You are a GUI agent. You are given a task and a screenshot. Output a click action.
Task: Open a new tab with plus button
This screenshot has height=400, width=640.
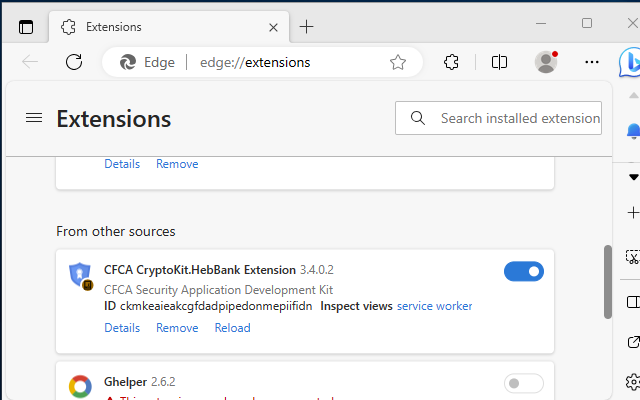[x=306, y=27]
